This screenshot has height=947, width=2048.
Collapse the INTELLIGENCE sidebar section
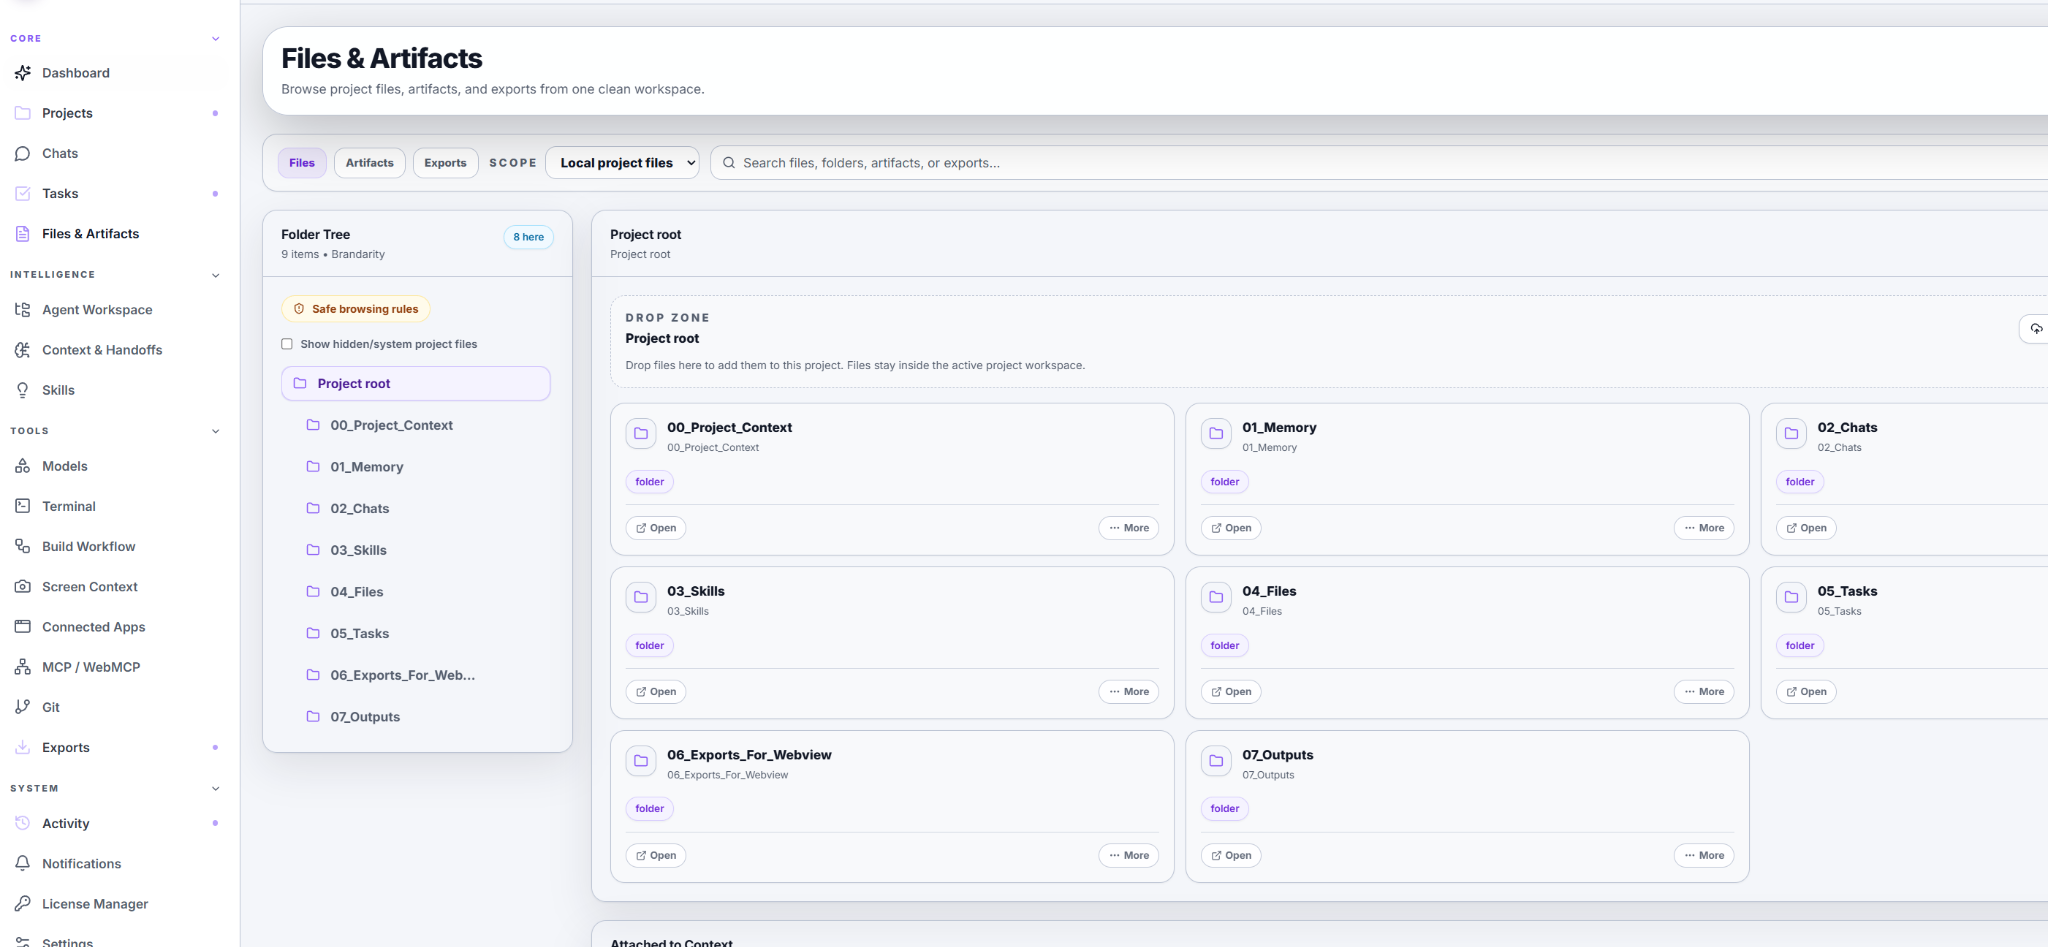coord(216,275)
